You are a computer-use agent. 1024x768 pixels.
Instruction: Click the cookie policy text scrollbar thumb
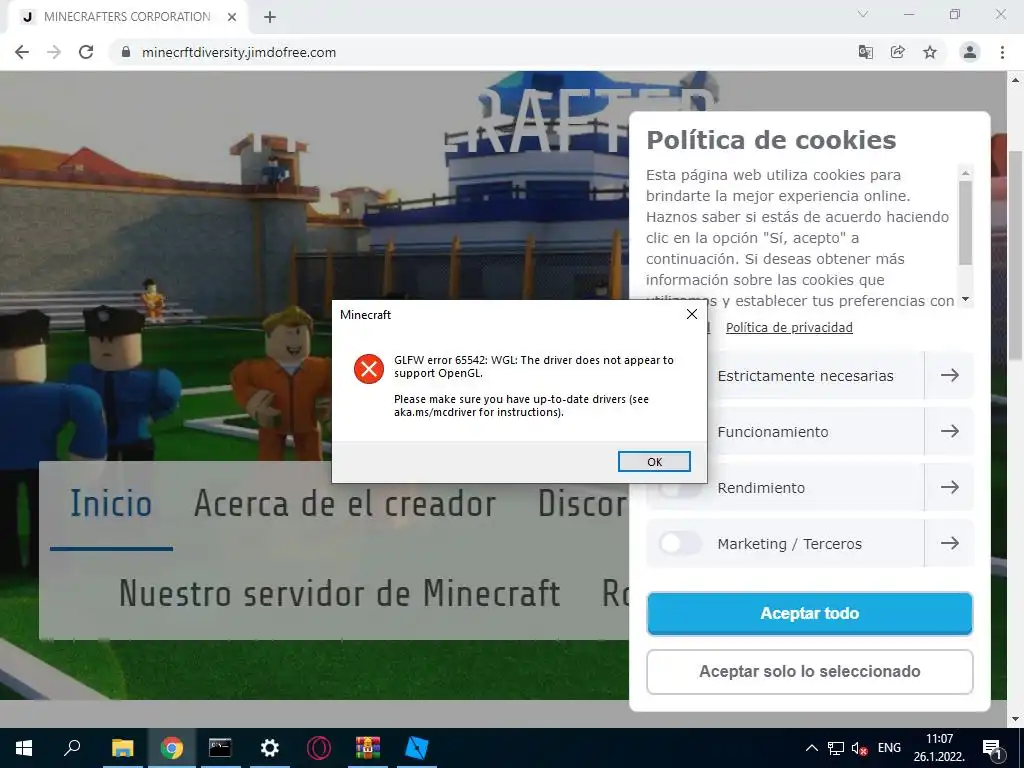pyautogui.click(x=965, y=223)
